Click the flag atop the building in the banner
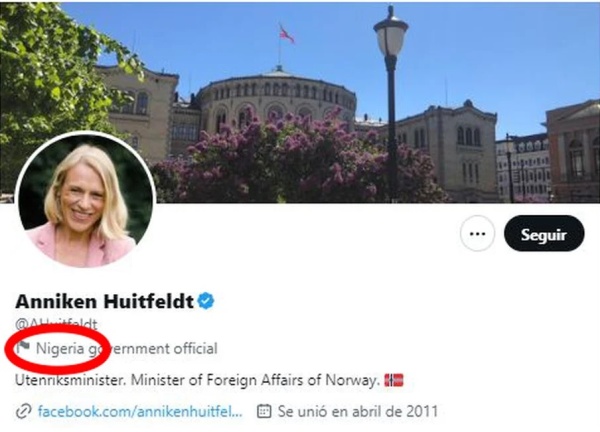The image size is (600, 432). coord(286,34)
